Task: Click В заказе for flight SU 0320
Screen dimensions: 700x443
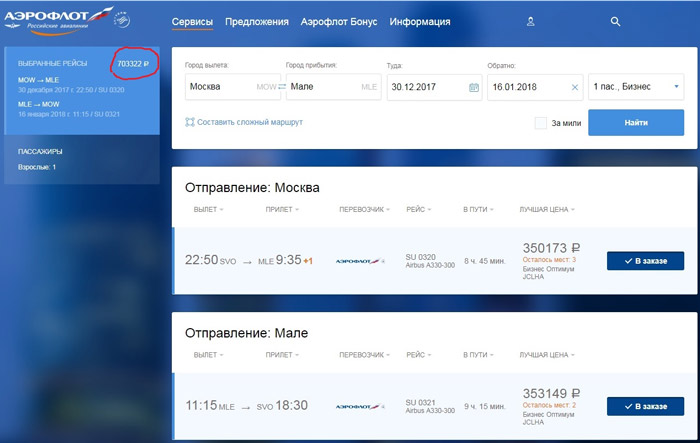Action: 646,261
